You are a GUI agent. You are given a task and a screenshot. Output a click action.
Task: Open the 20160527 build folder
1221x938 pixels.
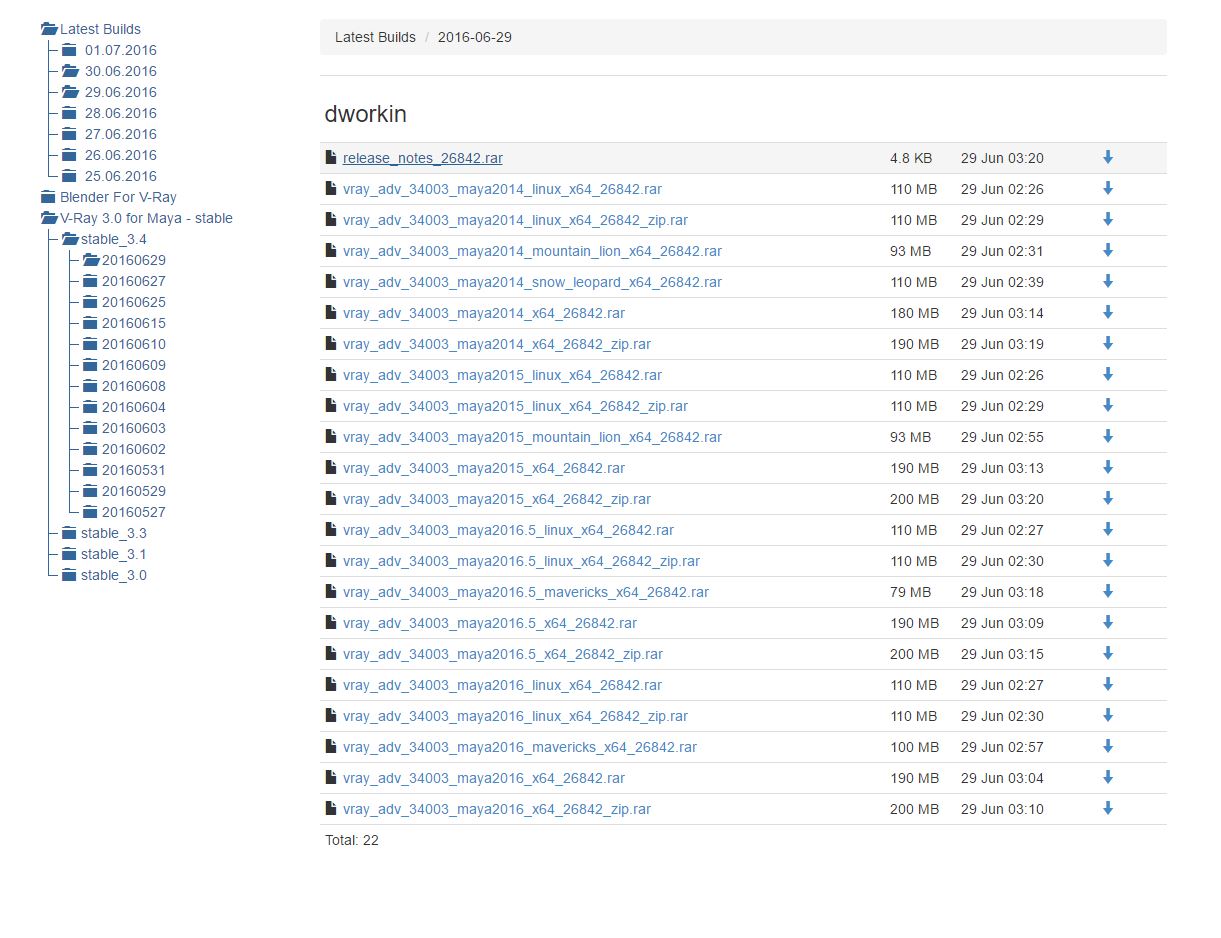coord(134,512)
